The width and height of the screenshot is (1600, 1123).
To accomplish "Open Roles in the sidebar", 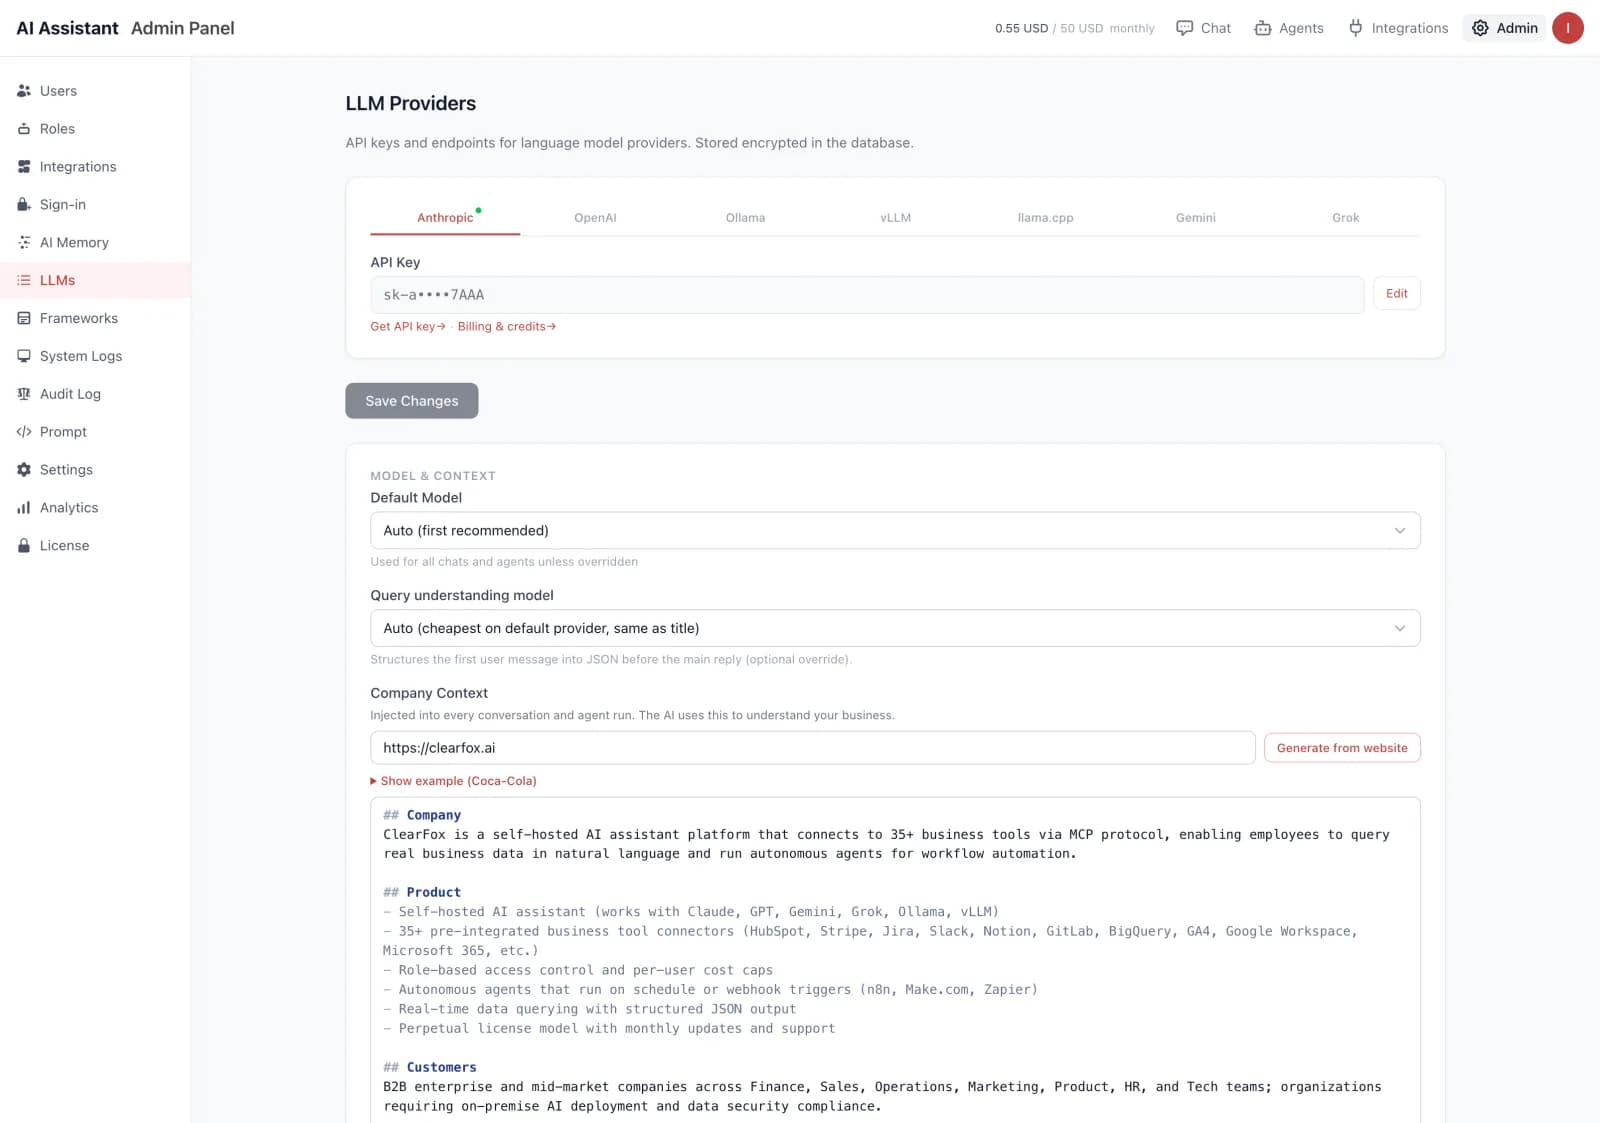I will tap(95, 129).
